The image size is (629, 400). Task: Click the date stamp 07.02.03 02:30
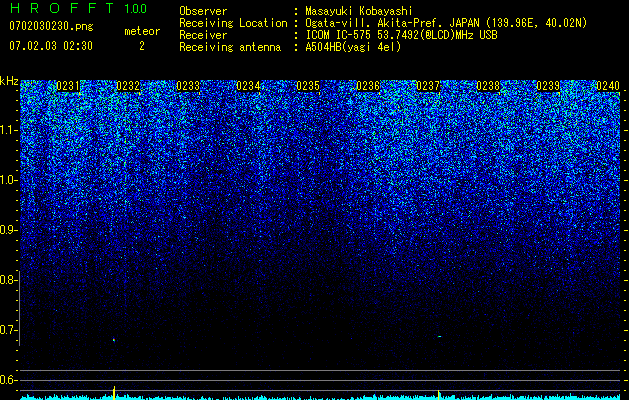click(x=51, y=46)
